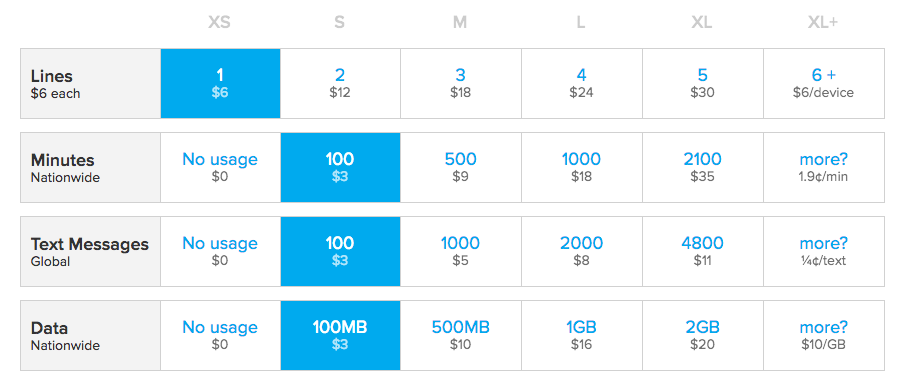The image size is (905, 381).
Task: Select 5 lines at $30
Action: [x=702, y=84]
